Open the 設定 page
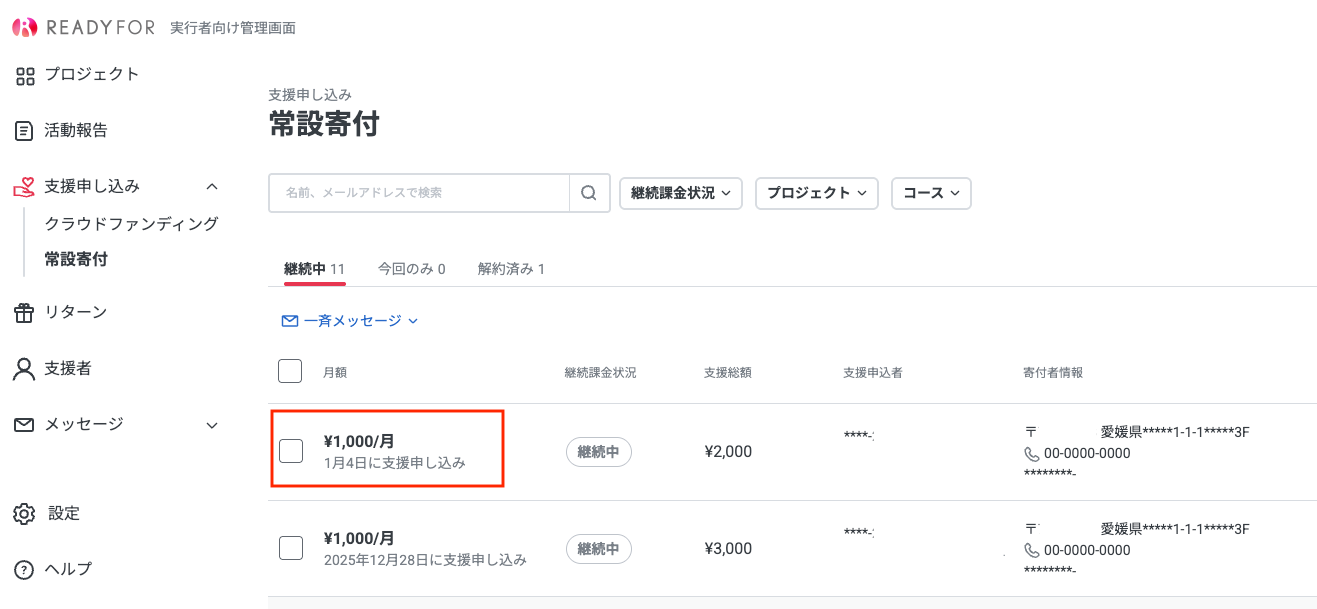 [64, 514]
